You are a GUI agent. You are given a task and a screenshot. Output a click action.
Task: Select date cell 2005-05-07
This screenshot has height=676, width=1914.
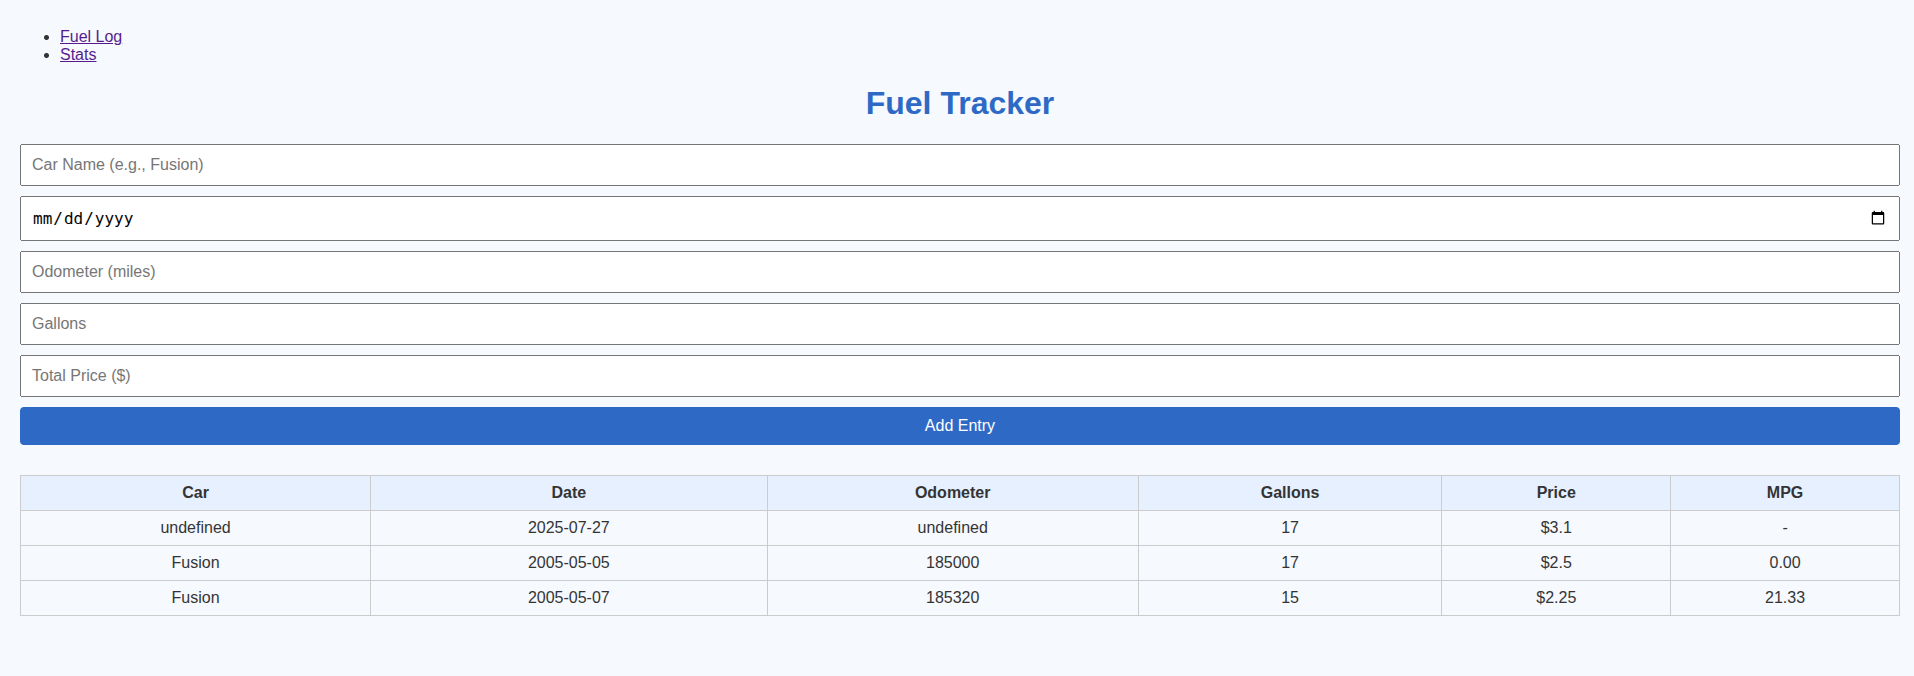(x=569, y=598)
